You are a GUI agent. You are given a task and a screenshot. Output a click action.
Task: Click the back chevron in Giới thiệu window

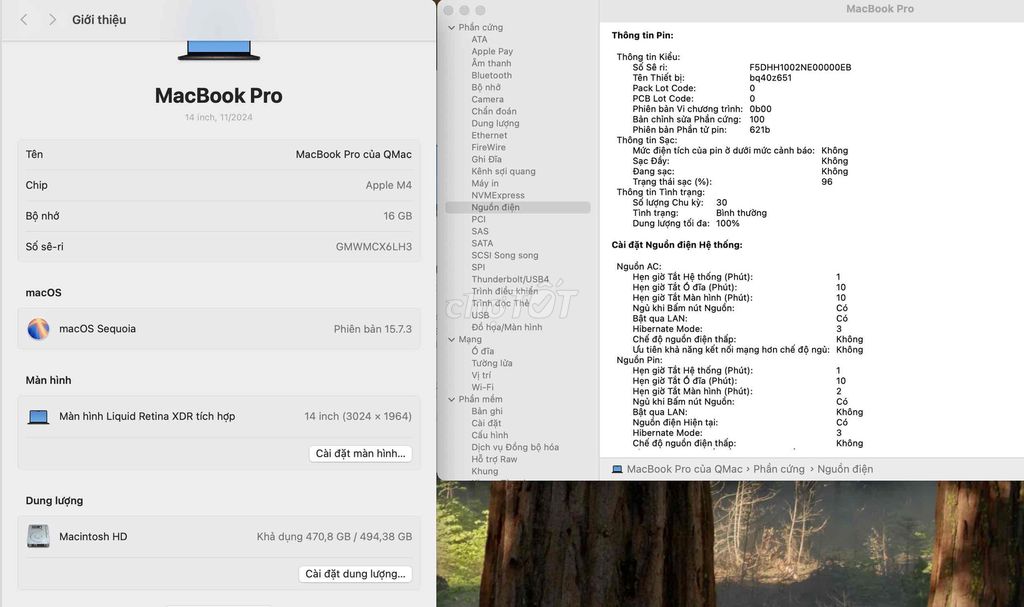pos(22,18)
